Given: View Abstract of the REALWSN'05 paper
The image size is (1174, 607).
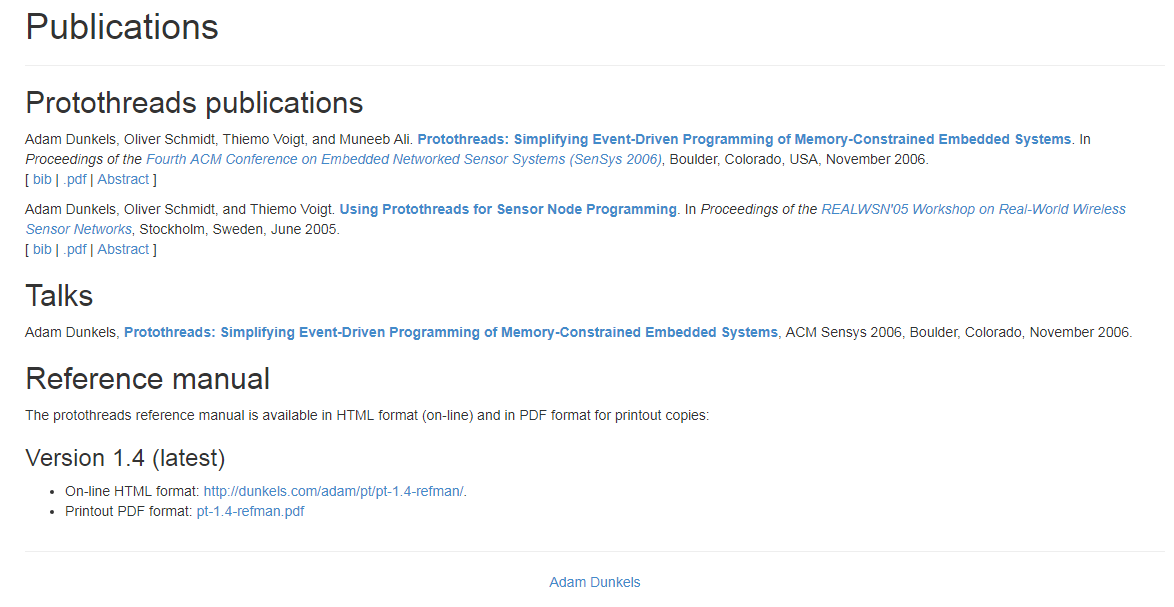Looking at the screenshot, I should pos(123,249).
